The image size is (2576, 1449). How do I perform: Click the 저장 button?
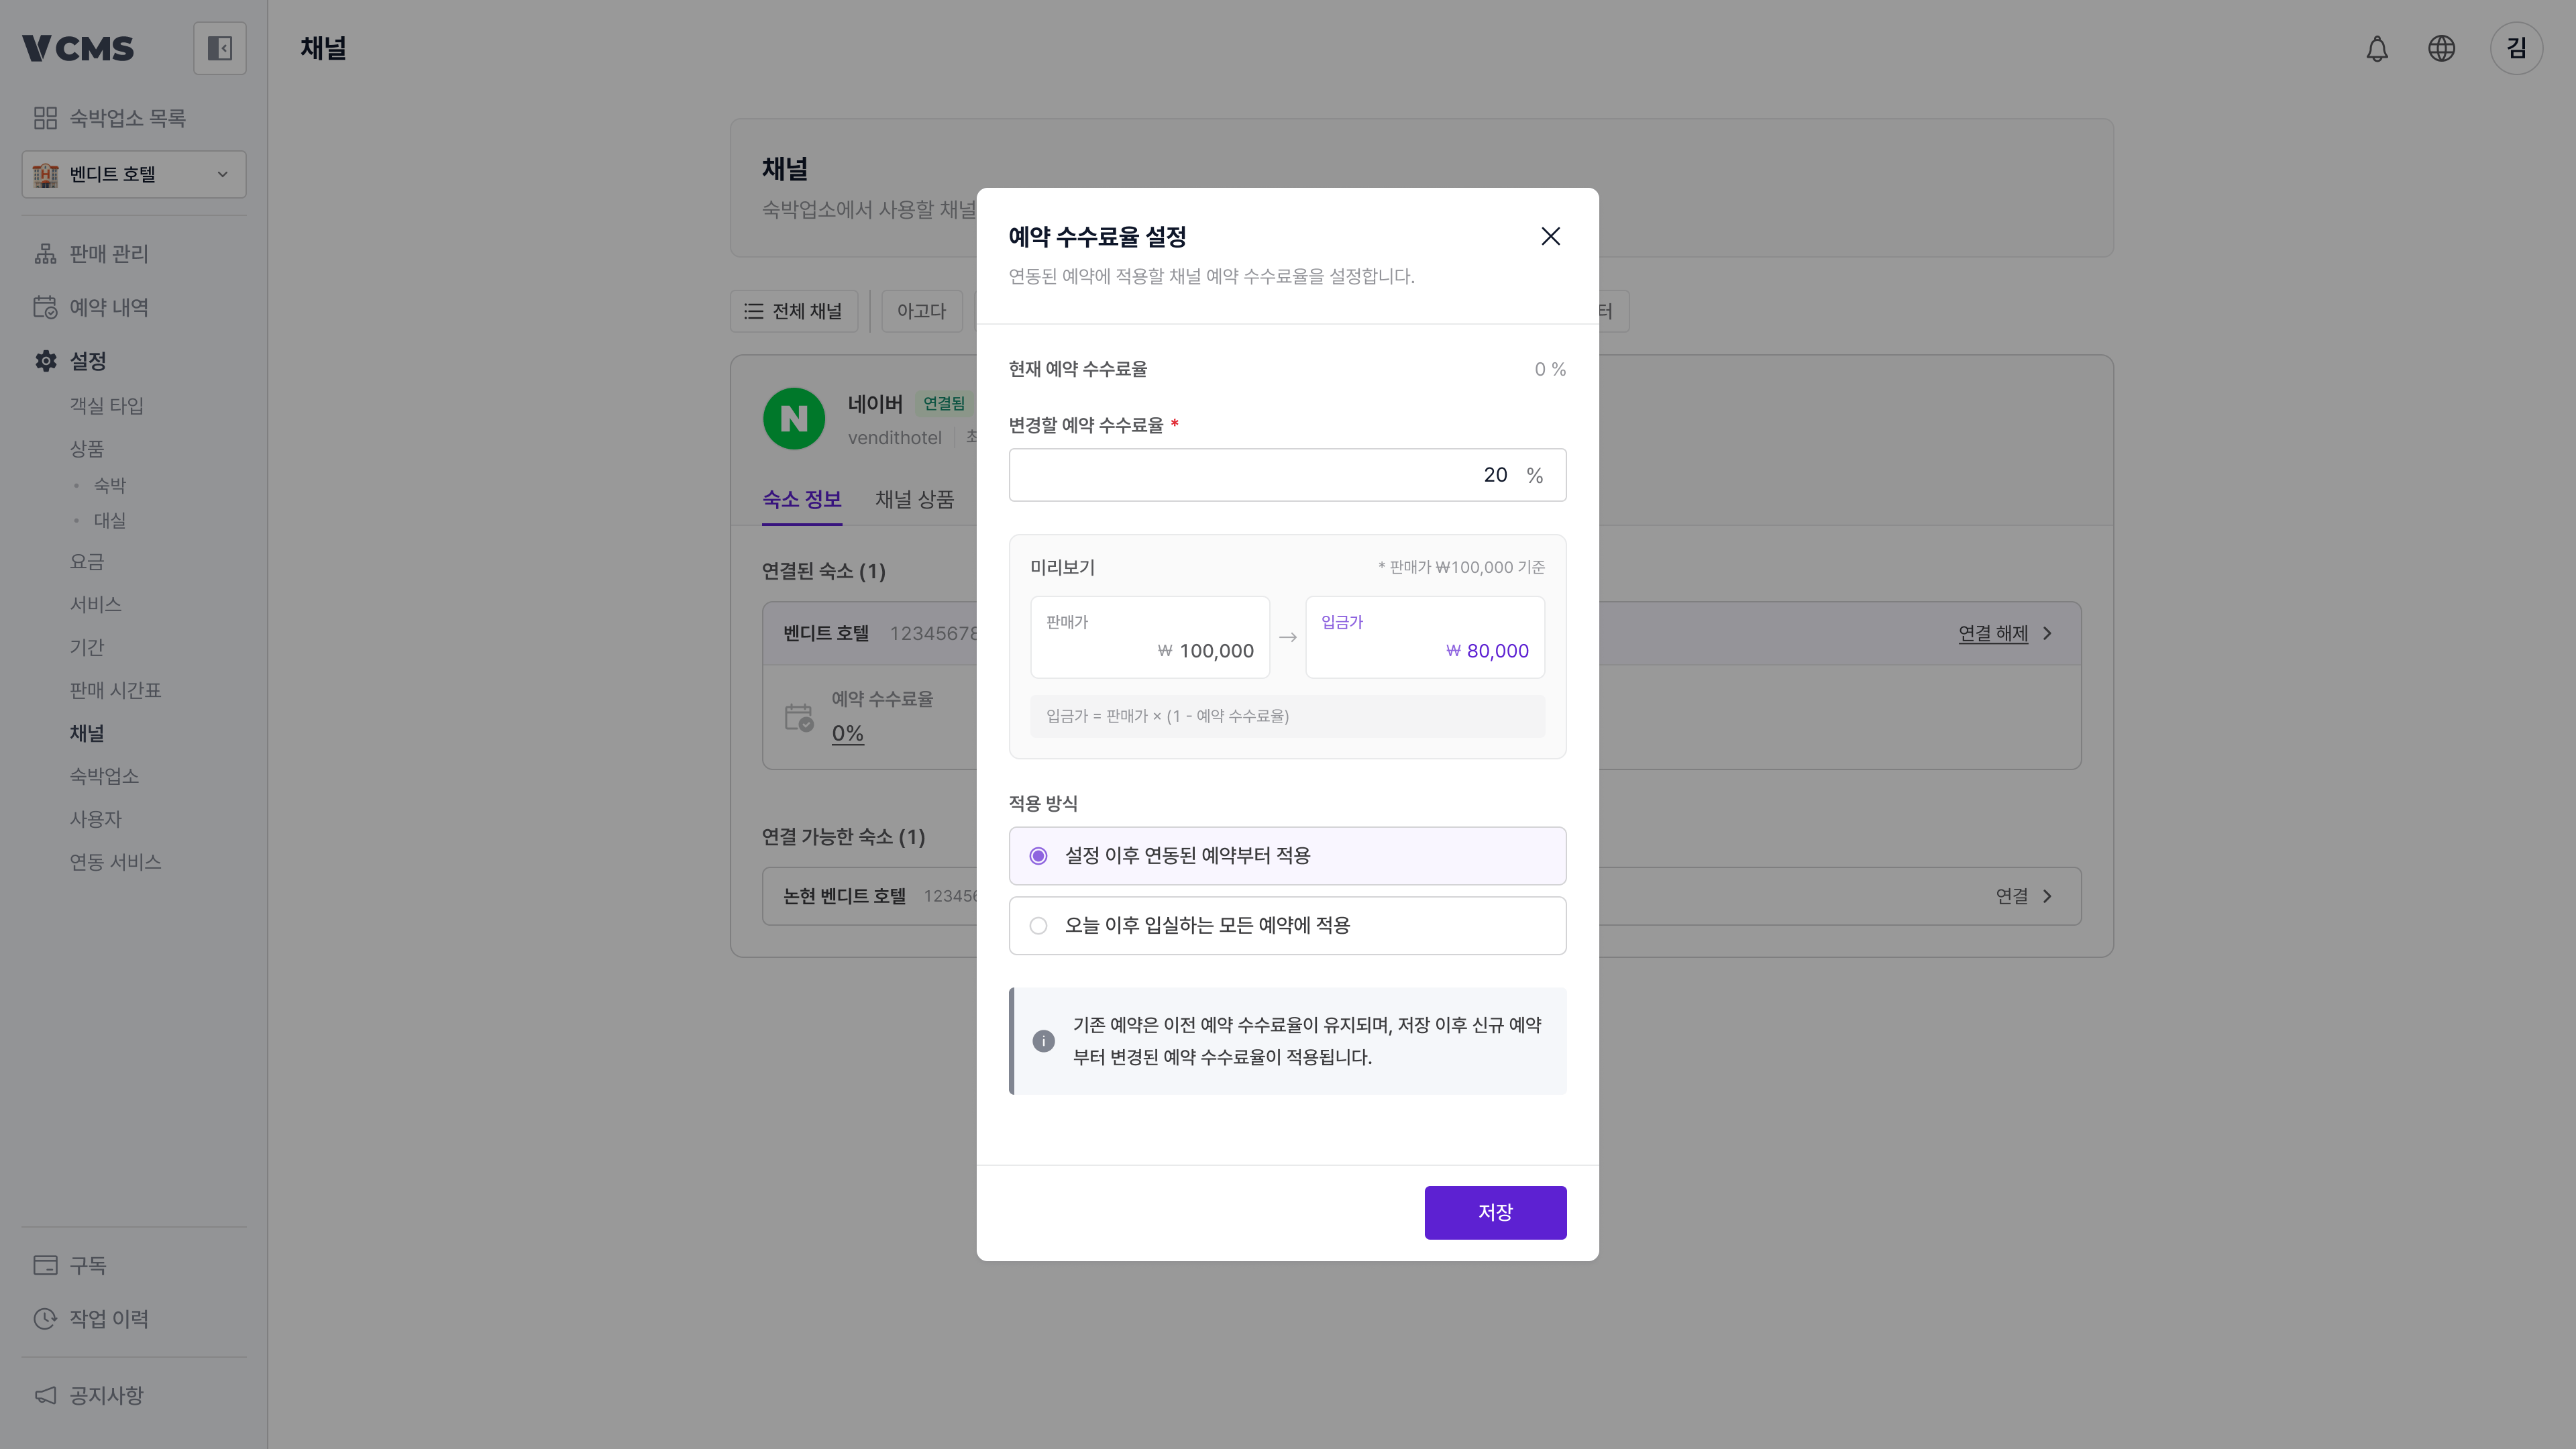(x=1495, y=1212)
